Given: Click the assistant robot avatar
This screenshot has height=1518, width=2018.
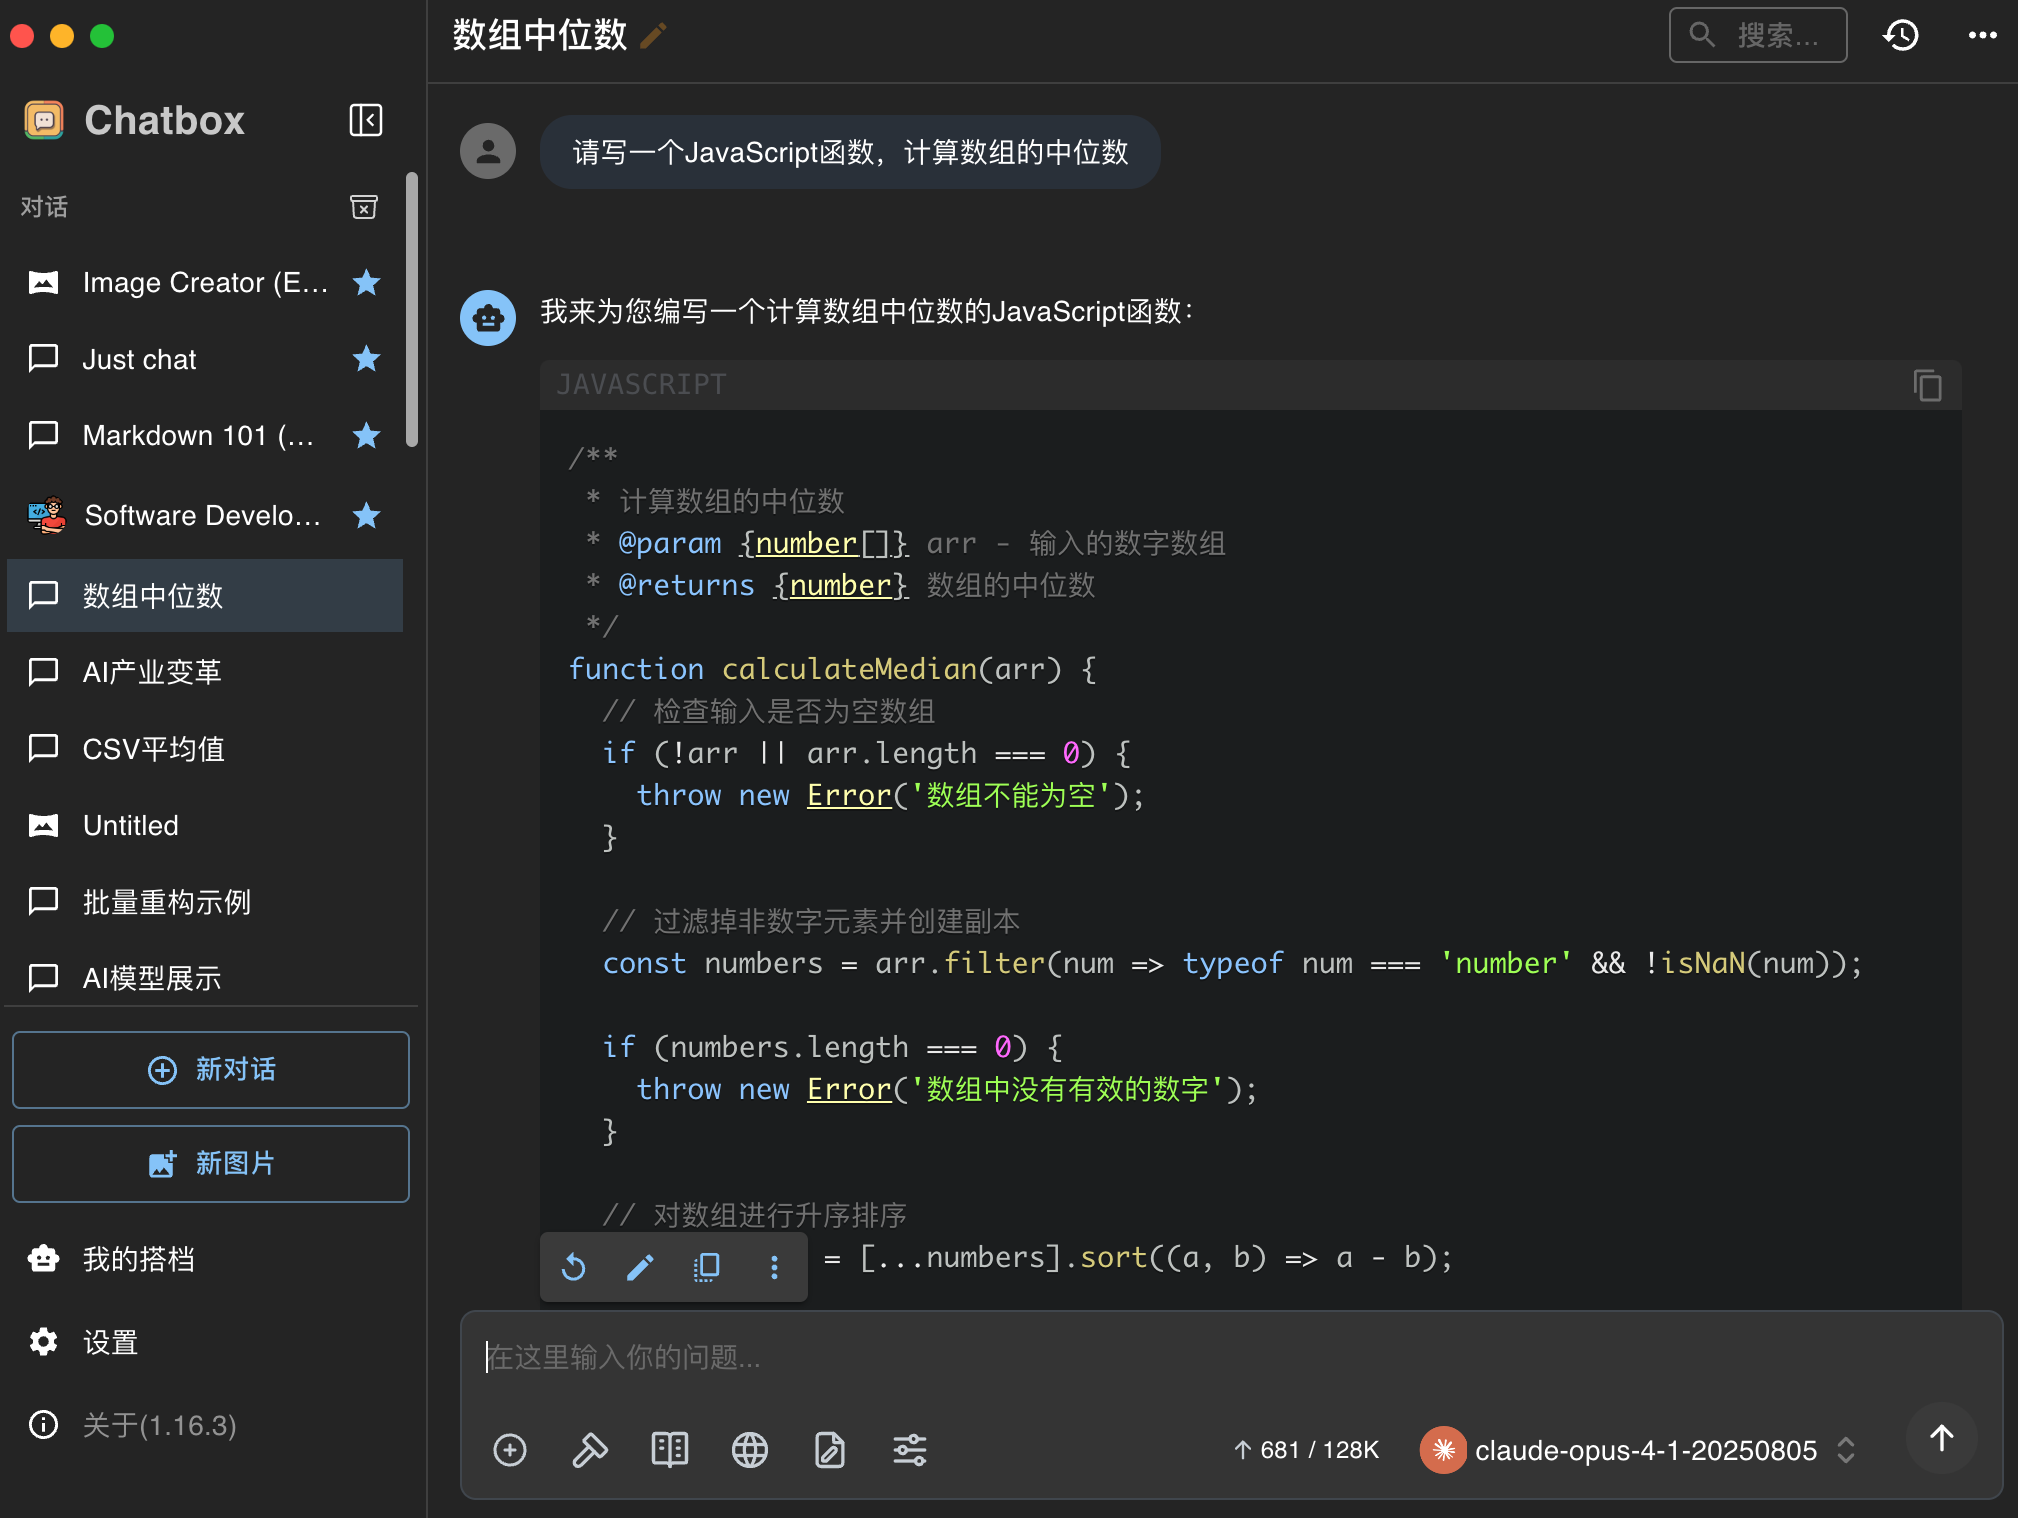Looking at the screenshot, I should tap(488, 318).
